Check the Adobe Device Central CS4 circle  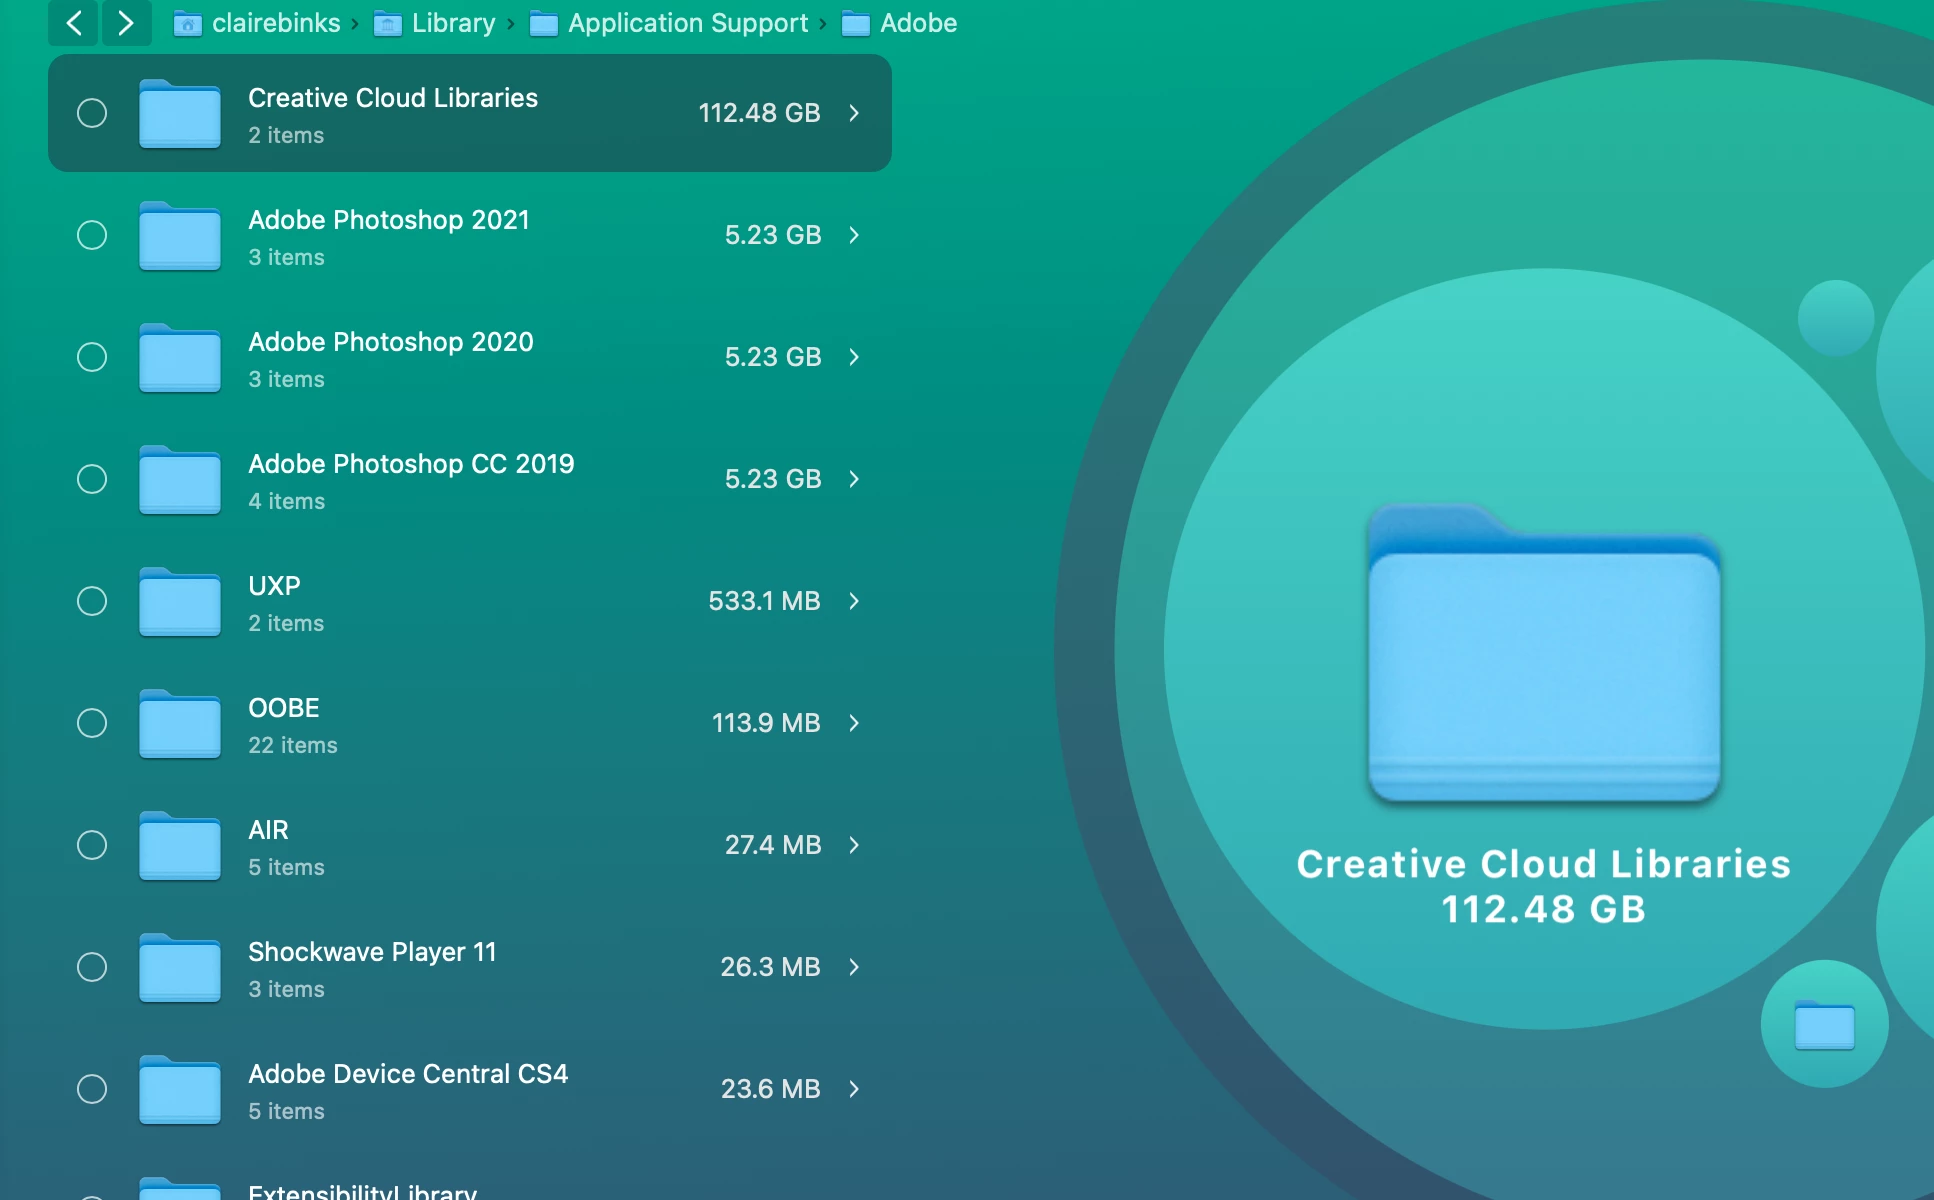(92, 1089)
